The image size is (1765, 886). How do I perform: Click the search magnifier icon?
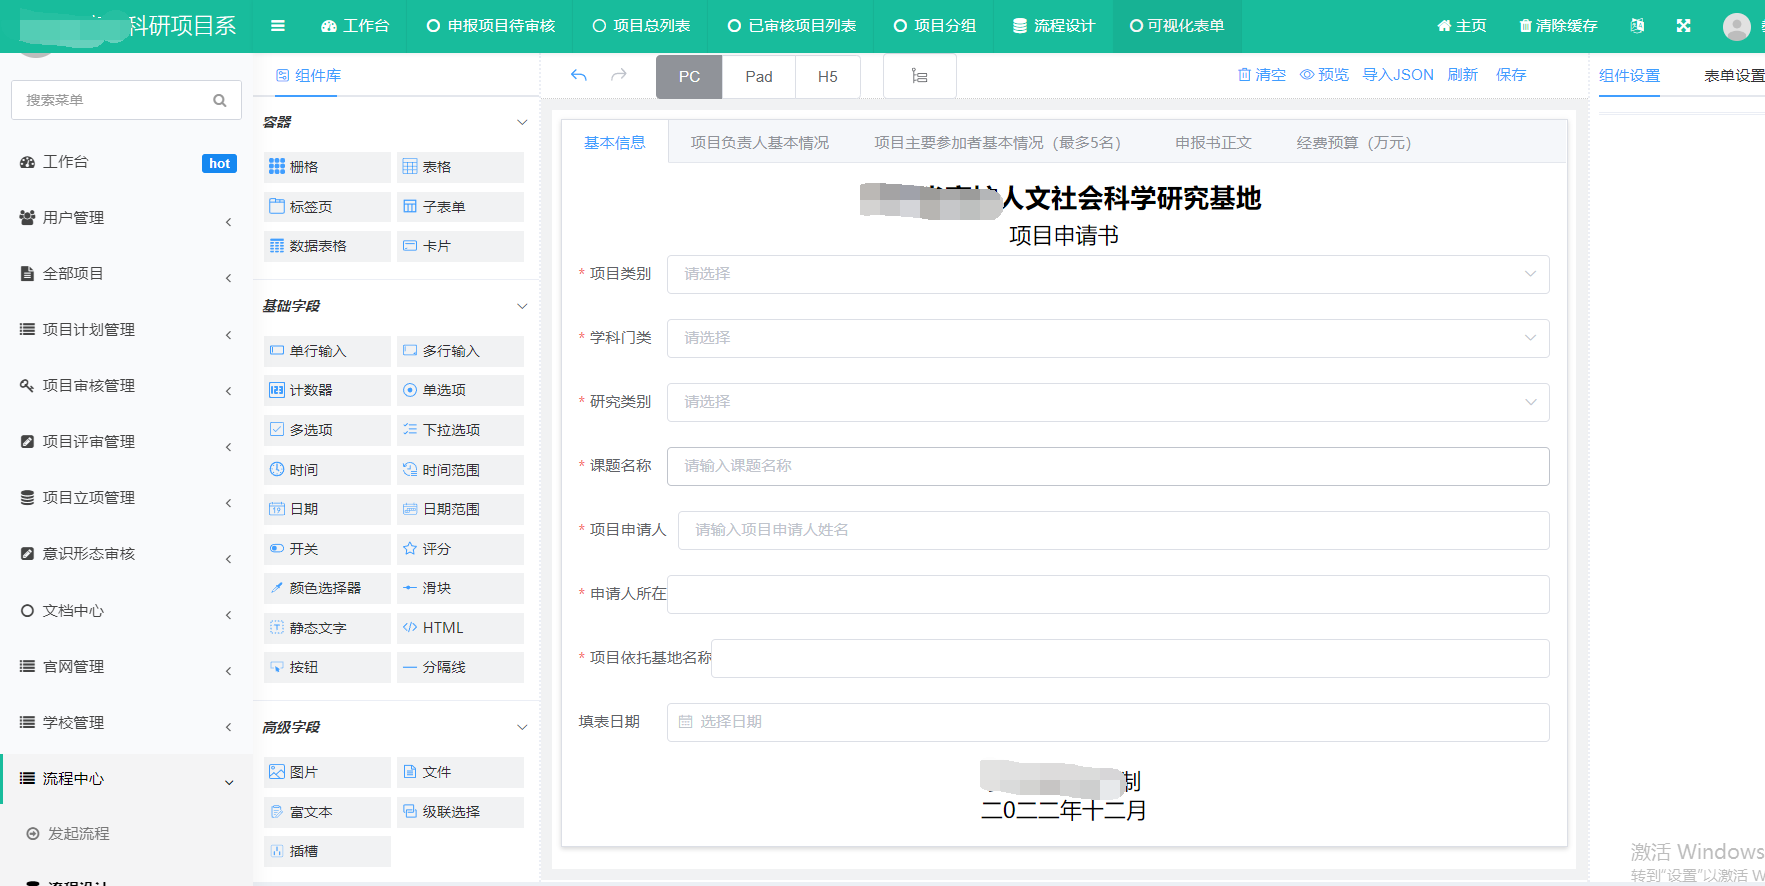click(220, 100)
